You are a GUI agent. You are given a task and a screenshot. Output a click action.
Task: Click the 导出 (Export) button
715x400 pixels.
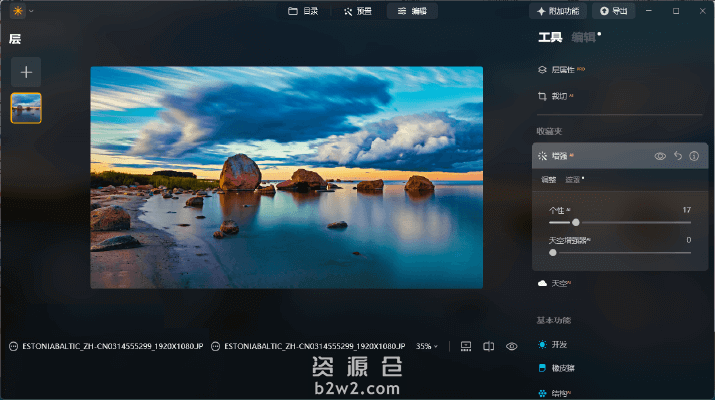(x=614, y=11)
